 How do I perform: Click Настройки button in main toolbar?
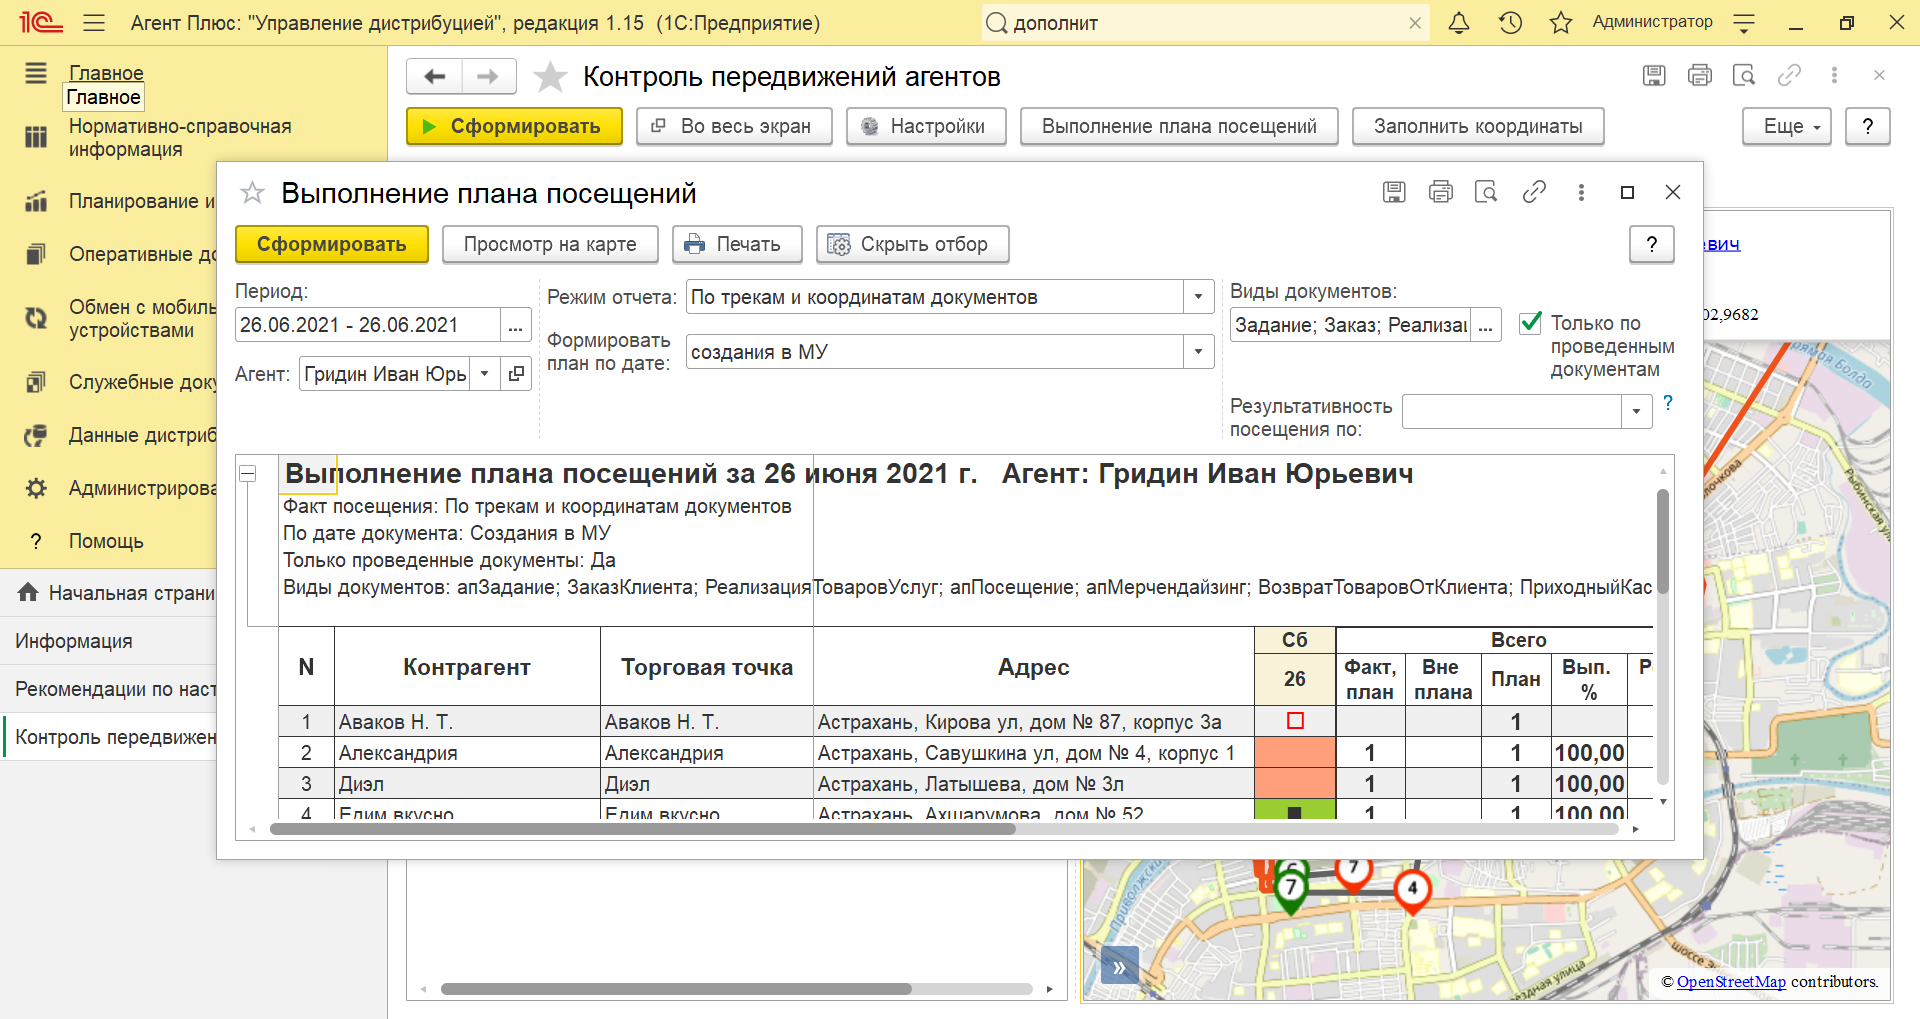click(x=926, y=126)
